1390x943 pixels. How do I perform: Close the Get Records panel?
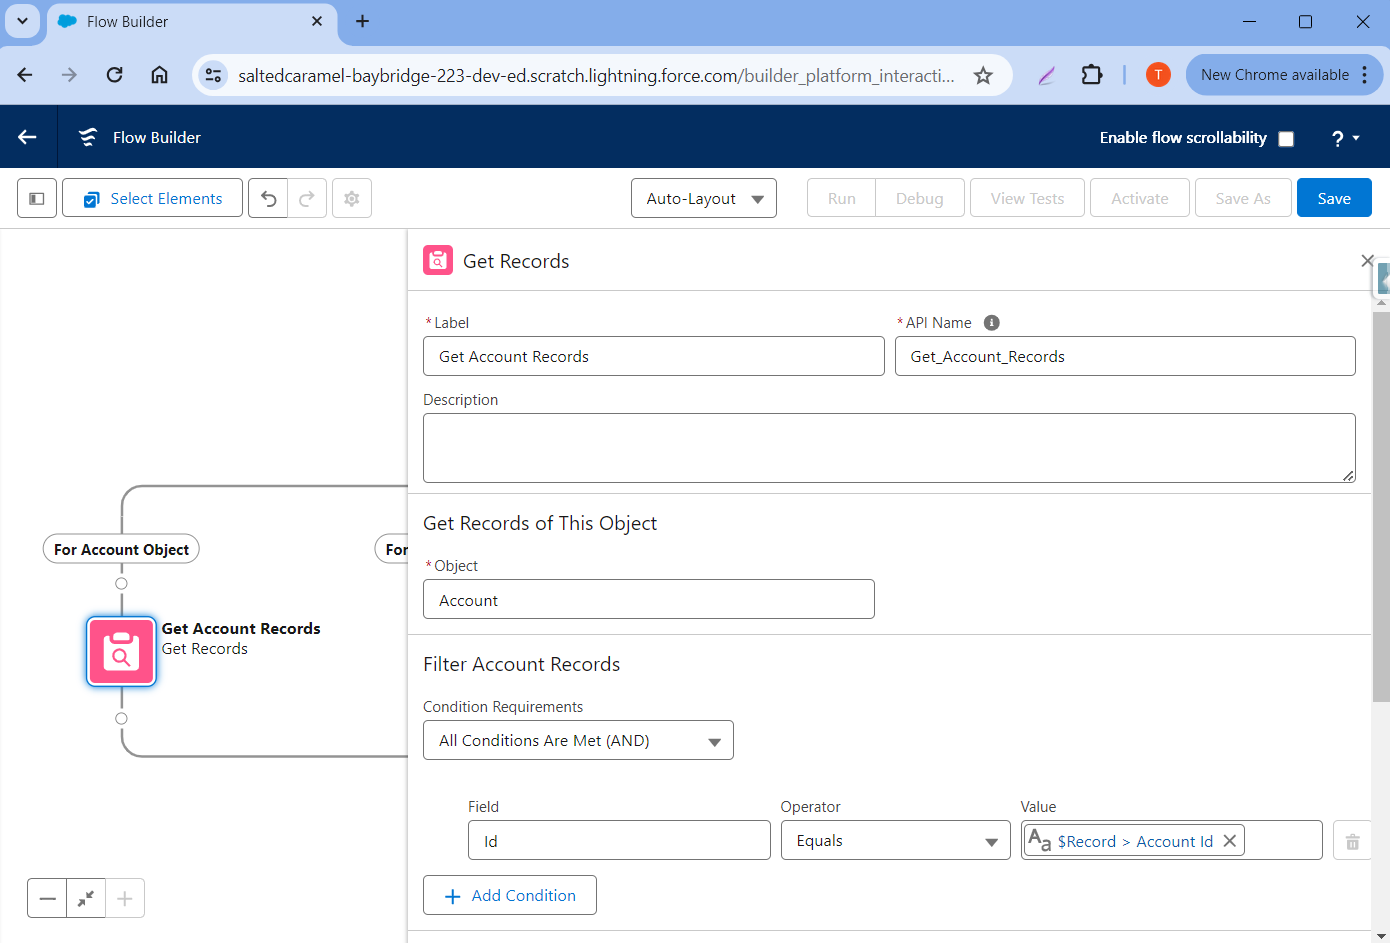coord(1367,261)
